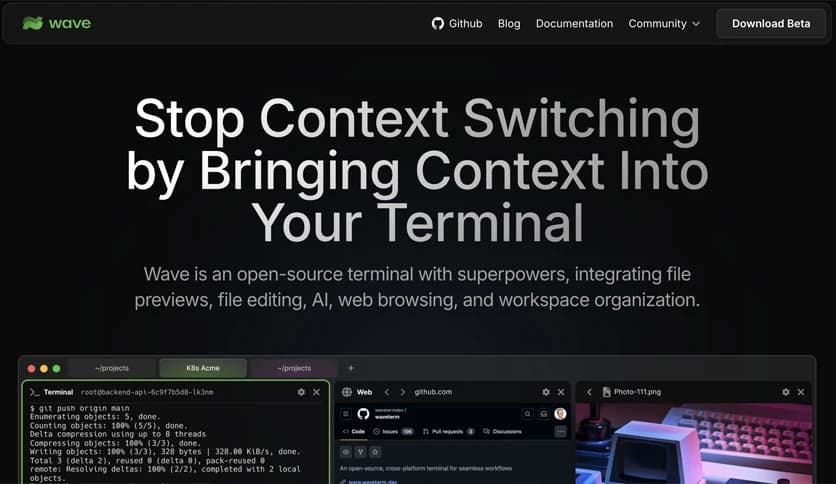
Task: Open Terminal block settings gear
Action: pos(301,392)
